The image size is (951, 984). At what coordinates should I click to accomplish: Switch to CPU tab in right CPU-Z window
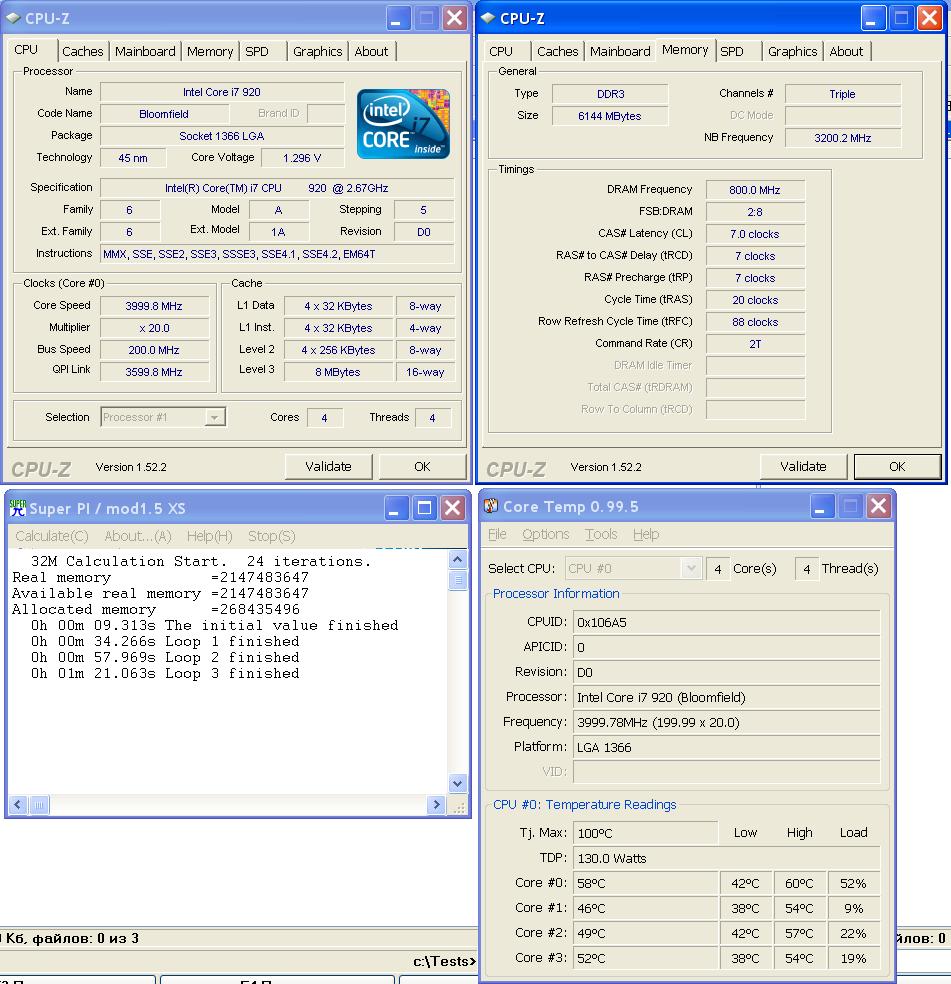coord(501,51)
